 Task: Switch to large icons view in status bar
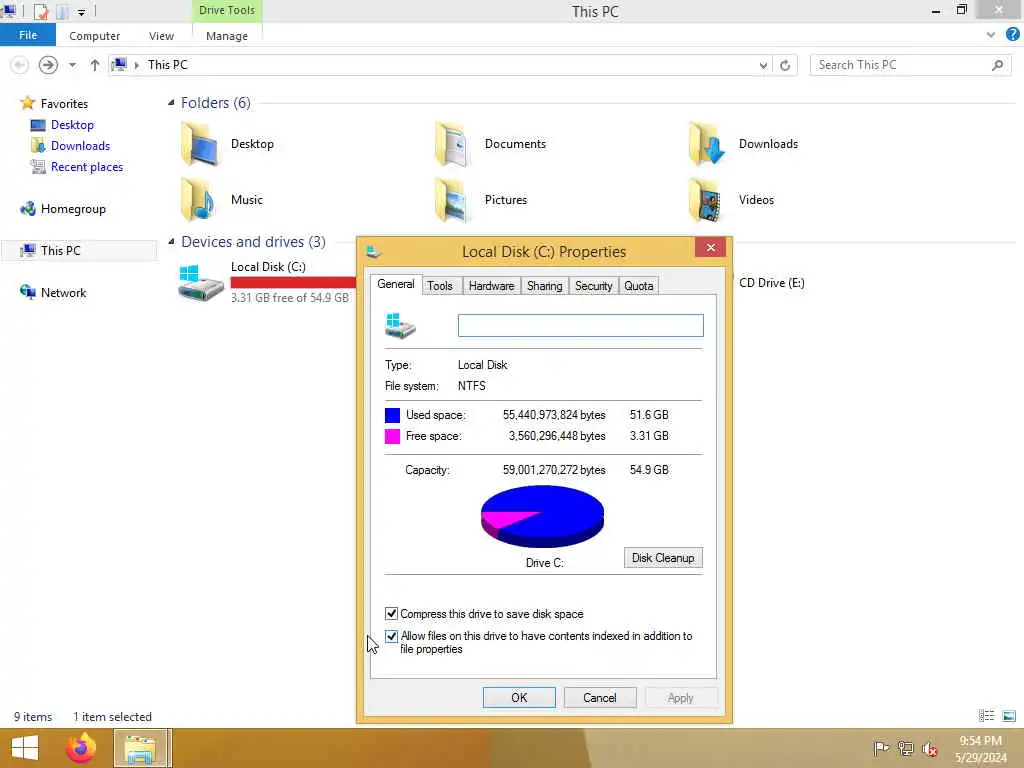click(1009, 716)
